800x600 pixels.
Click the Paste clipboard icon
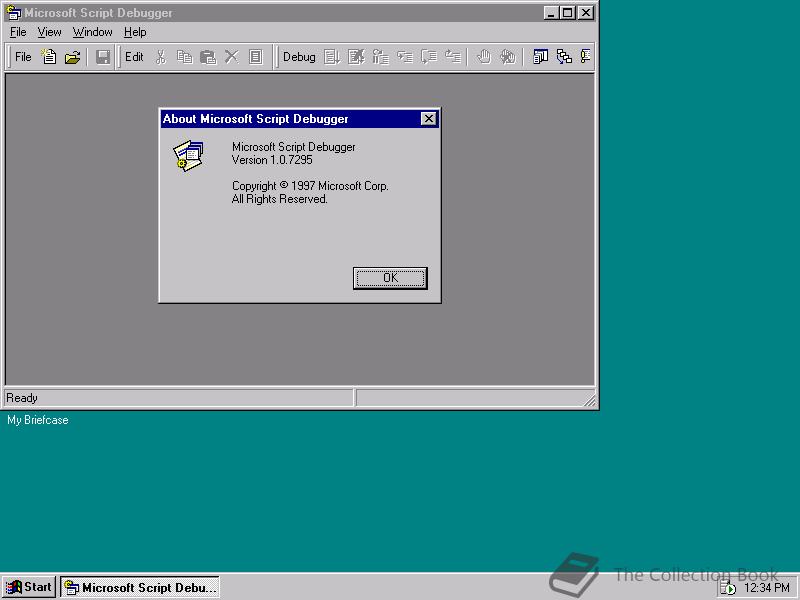[208, 57]
